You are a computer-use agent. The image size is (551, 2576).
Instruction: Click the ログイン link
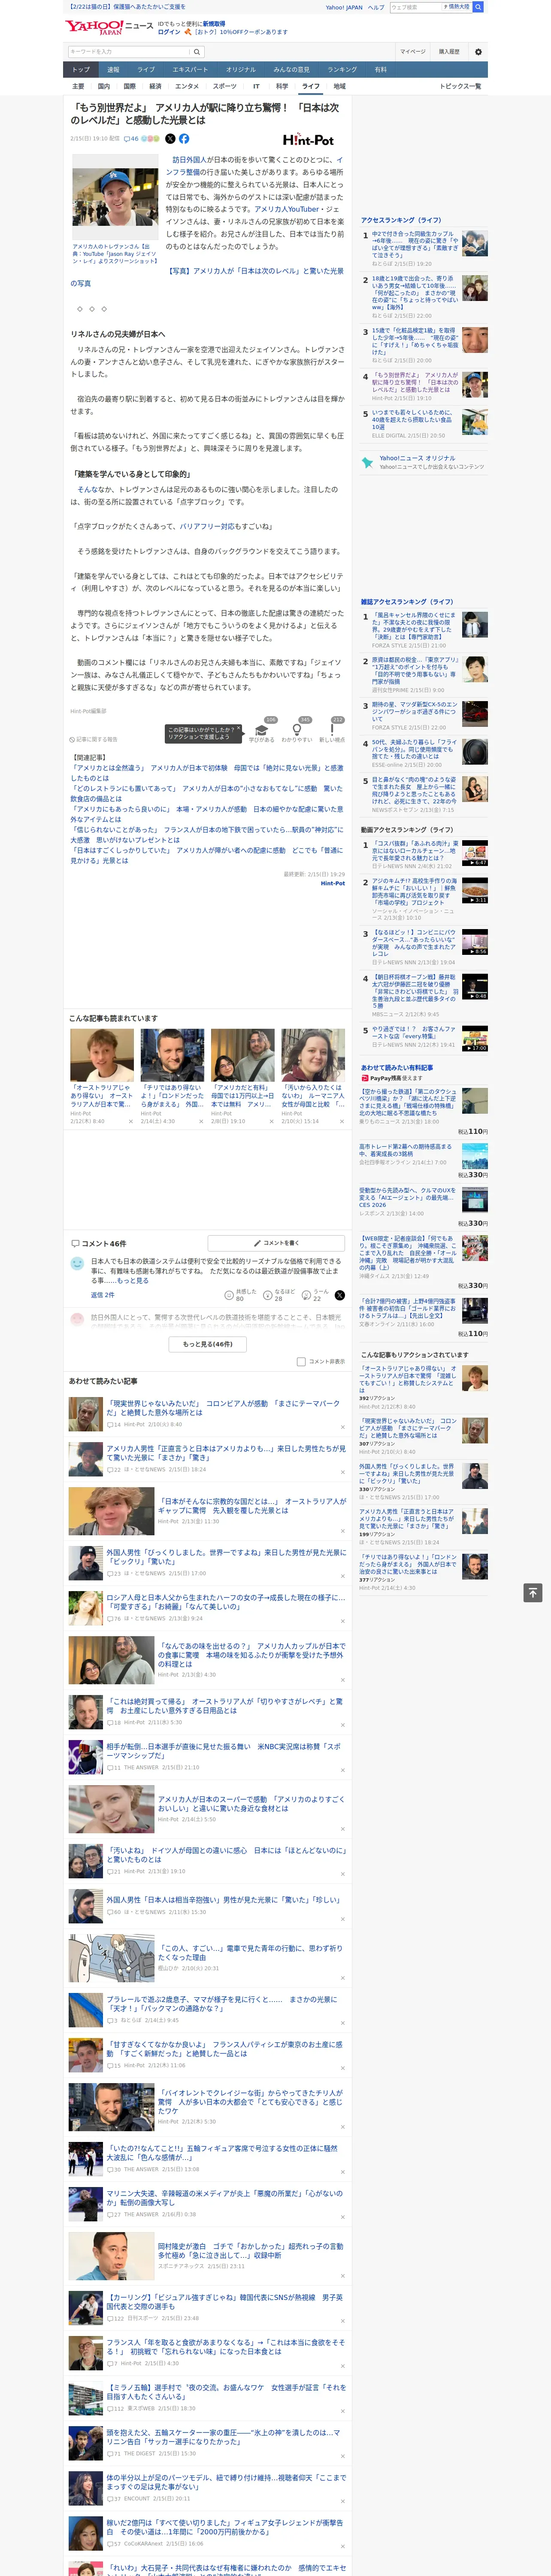click(169, 32)
